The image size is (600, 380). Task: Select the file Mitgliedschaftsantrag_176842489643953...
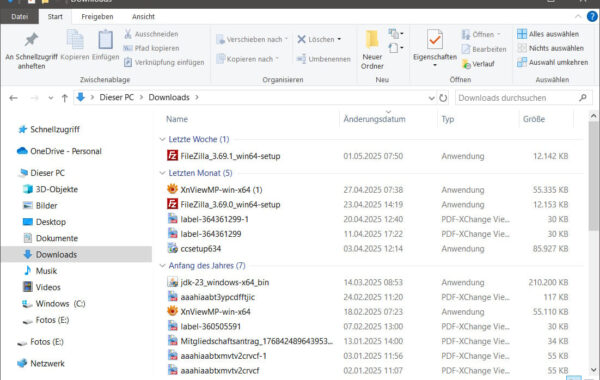click(x=256, y=341)
